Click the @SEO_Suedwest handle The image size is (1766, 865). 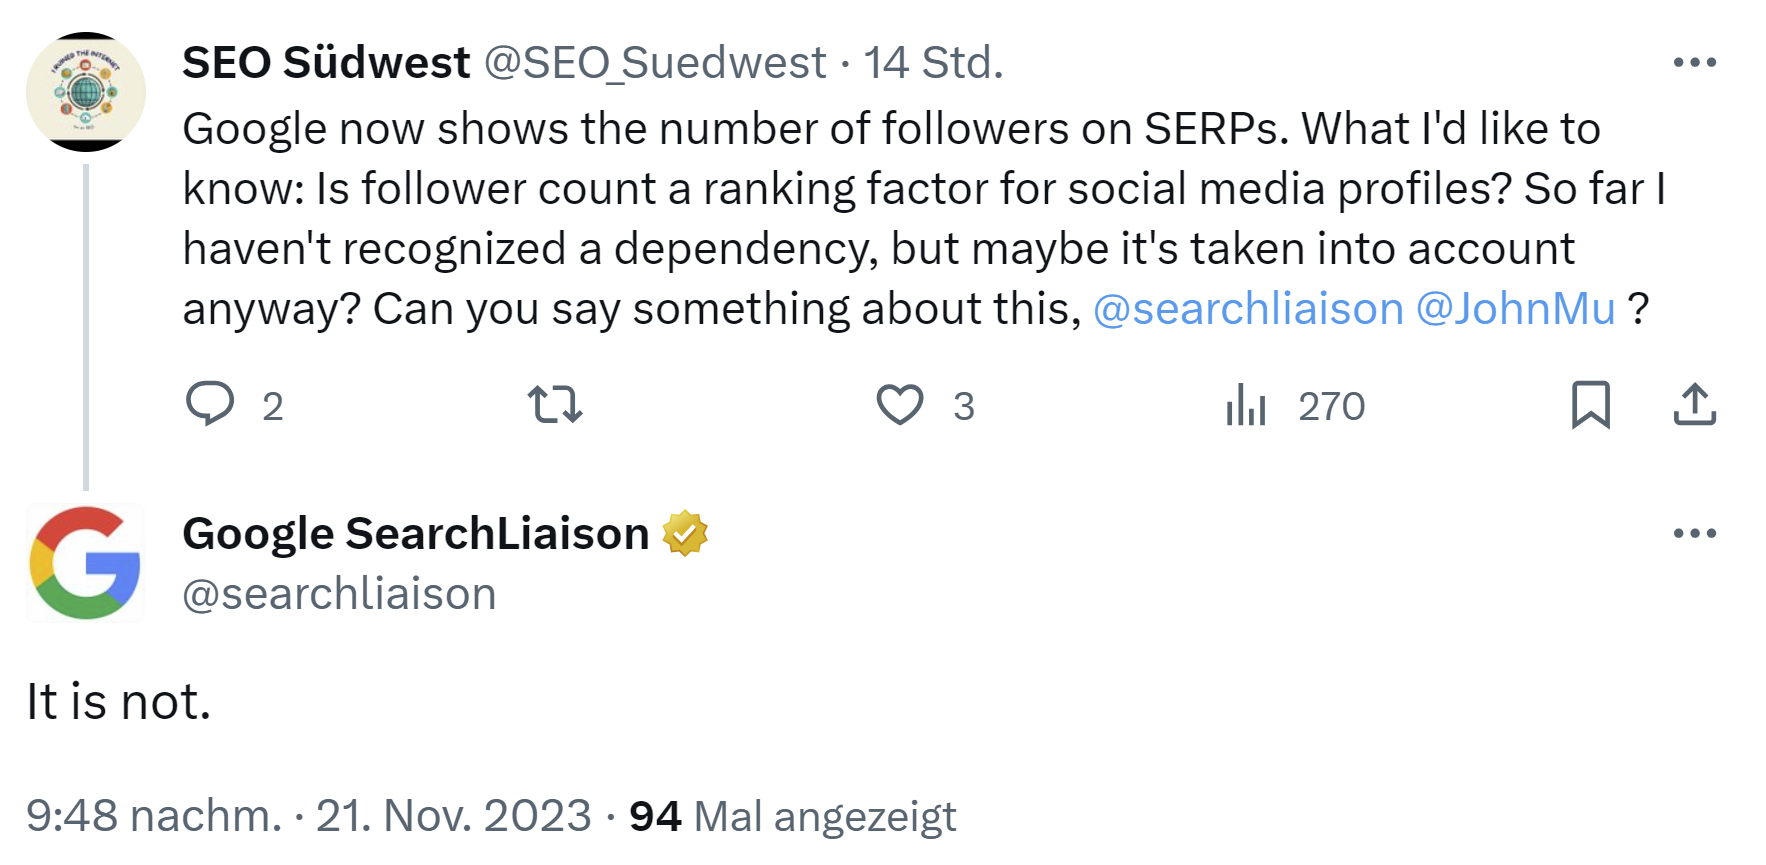pos(652,62)
